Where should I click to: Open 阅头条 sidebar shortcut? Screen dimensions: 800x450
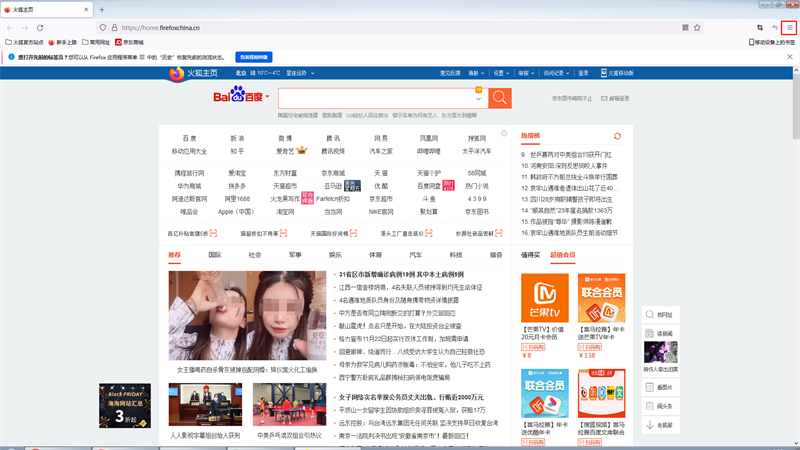pyautogui.click(x=660, y=406)
